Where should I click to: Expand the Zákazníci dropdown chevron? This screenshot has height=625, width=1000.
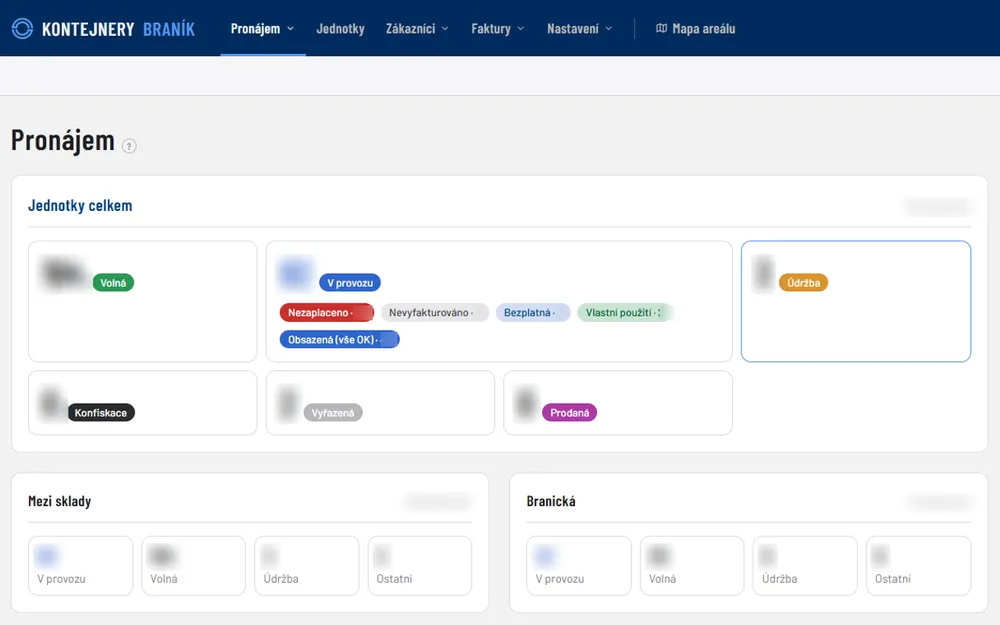(445, 29)
